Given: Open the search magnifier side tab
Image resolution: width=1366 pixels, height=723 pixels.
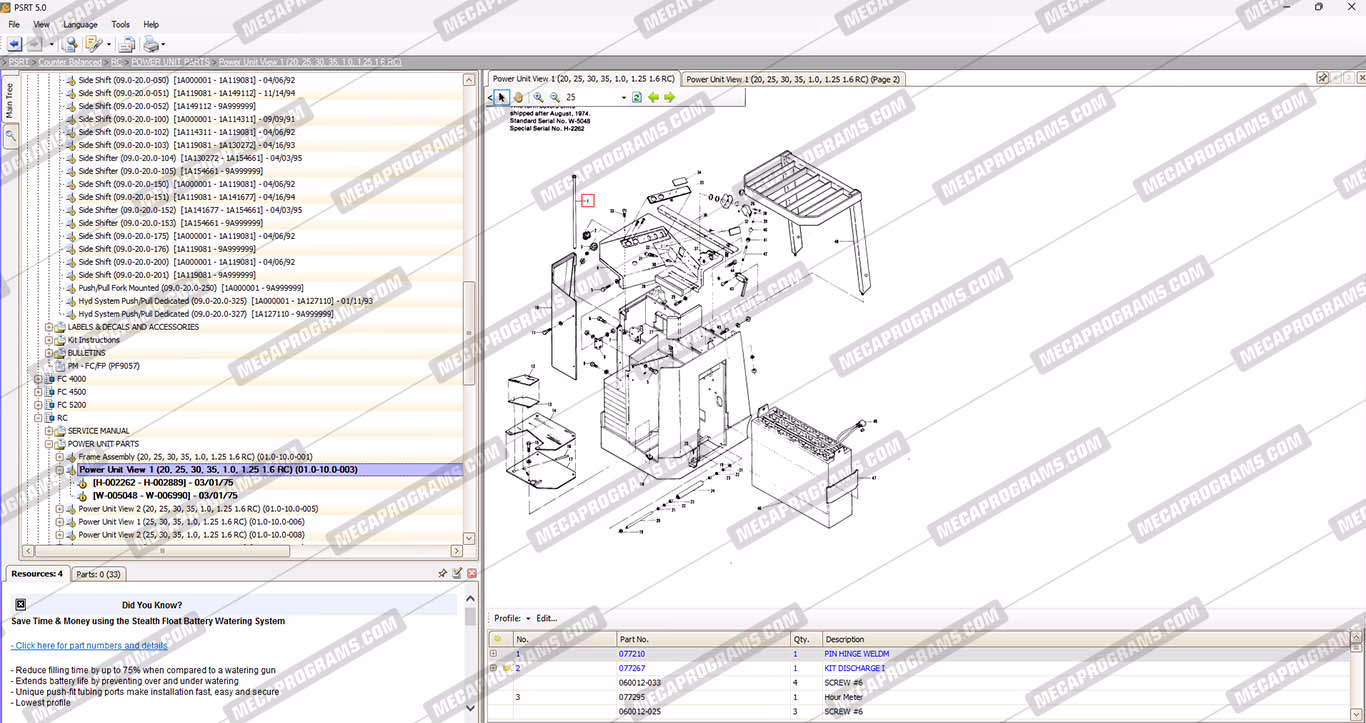Looking at the screenshot, I should coord(11,136).
